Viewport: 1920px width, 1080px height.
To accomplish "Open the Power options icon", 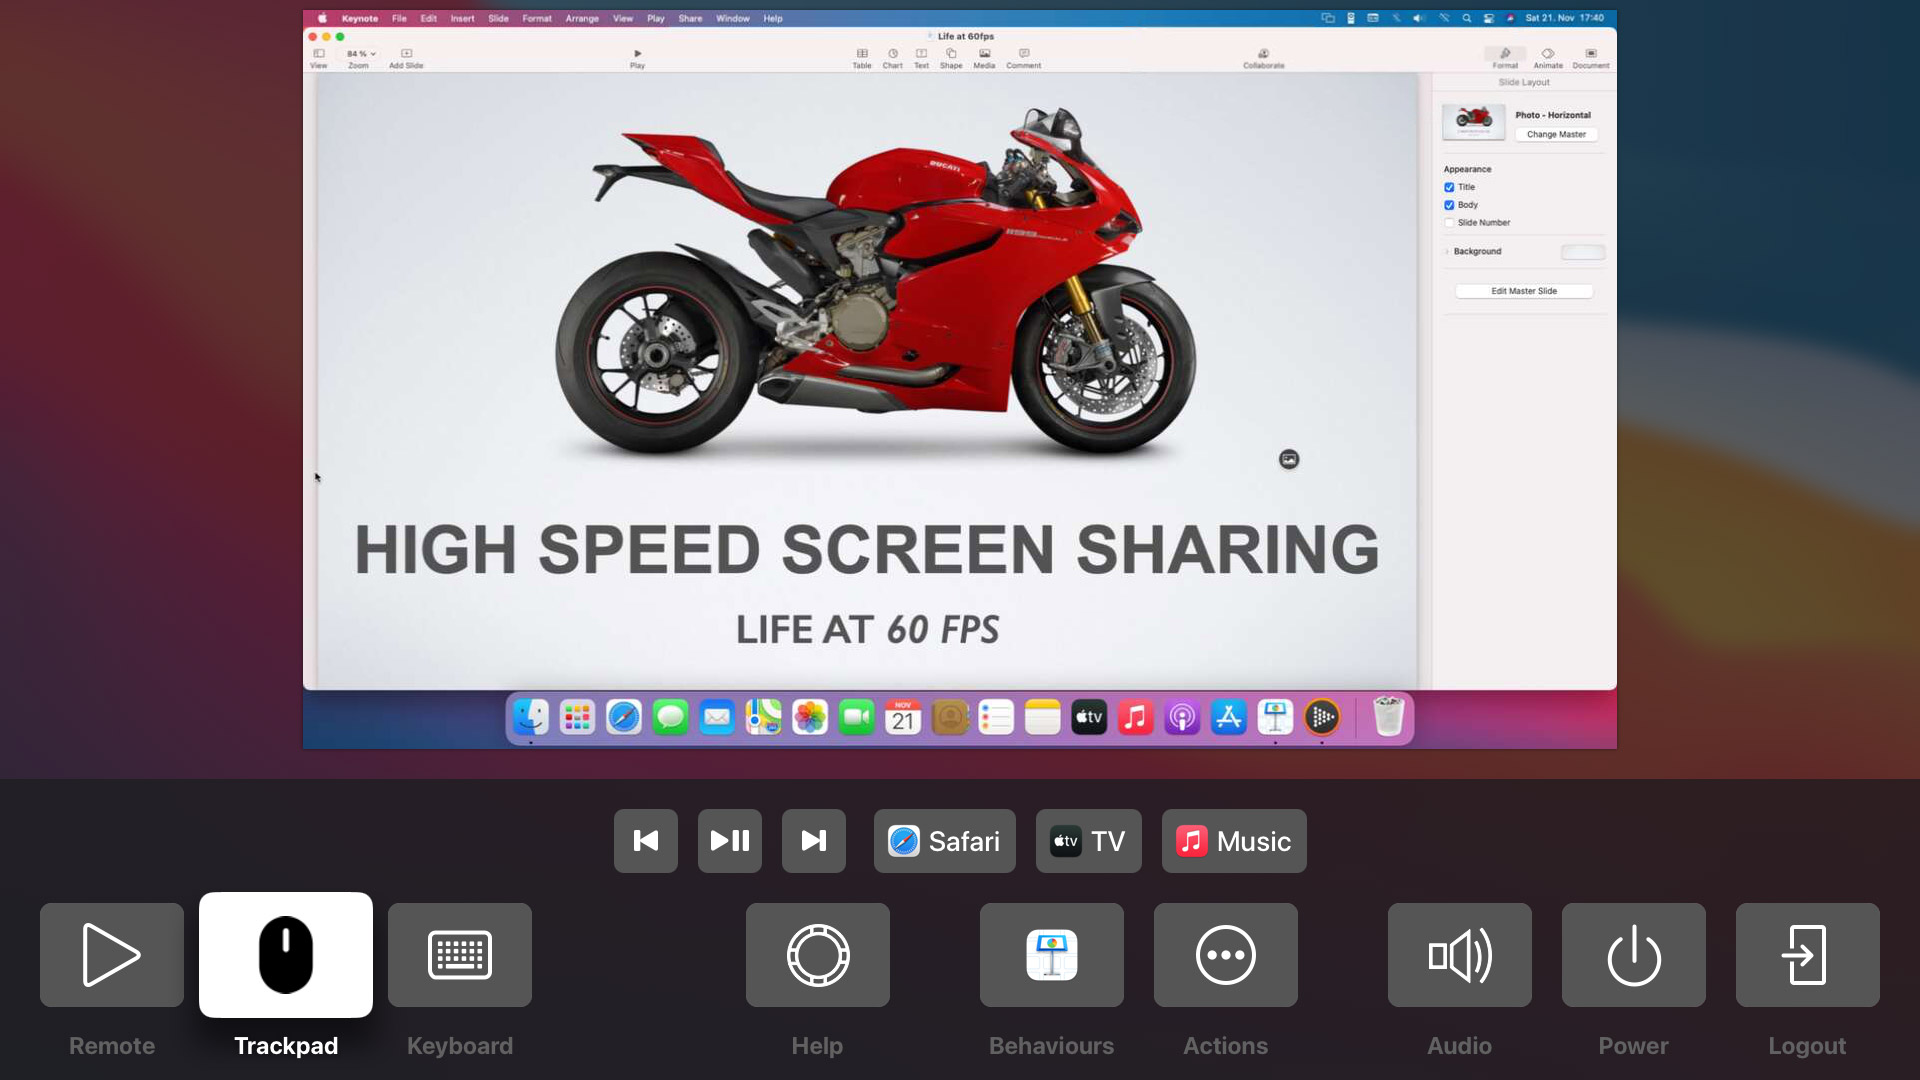I will (1634, 954).
